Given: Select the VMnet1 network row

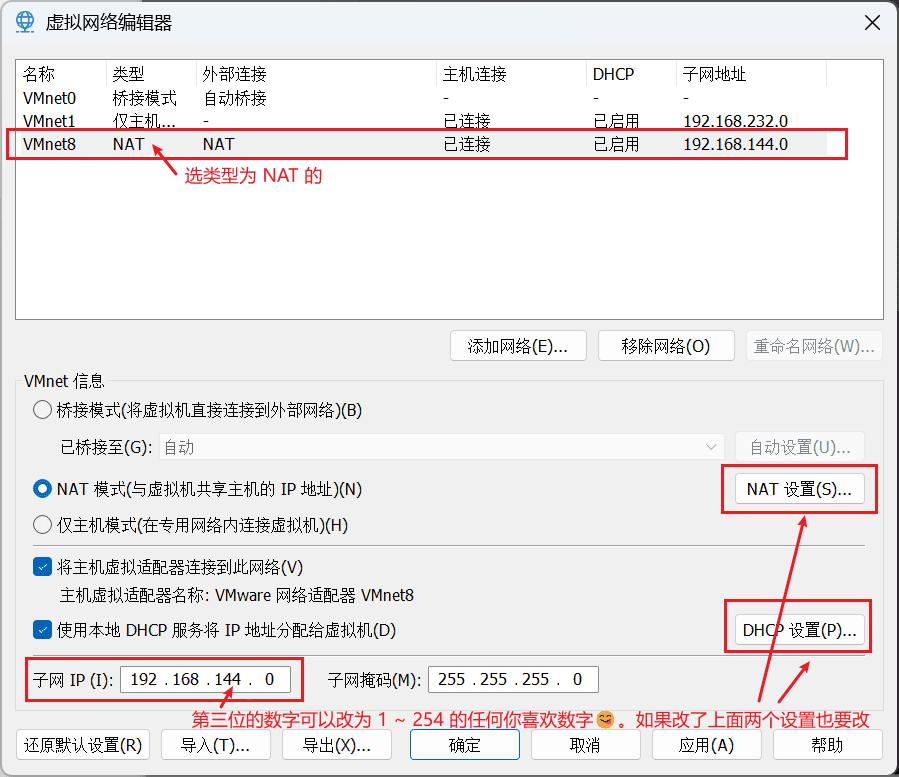Looking at the screenshot, I should click(424, 121).
